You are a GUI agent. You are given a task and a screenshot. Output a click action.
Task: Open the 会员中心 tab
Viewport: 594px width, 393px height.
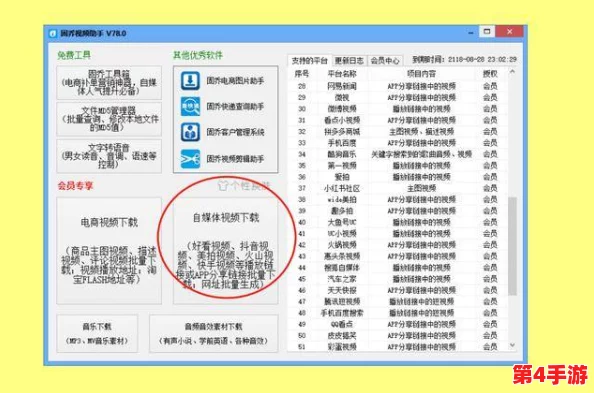[385, 61]
